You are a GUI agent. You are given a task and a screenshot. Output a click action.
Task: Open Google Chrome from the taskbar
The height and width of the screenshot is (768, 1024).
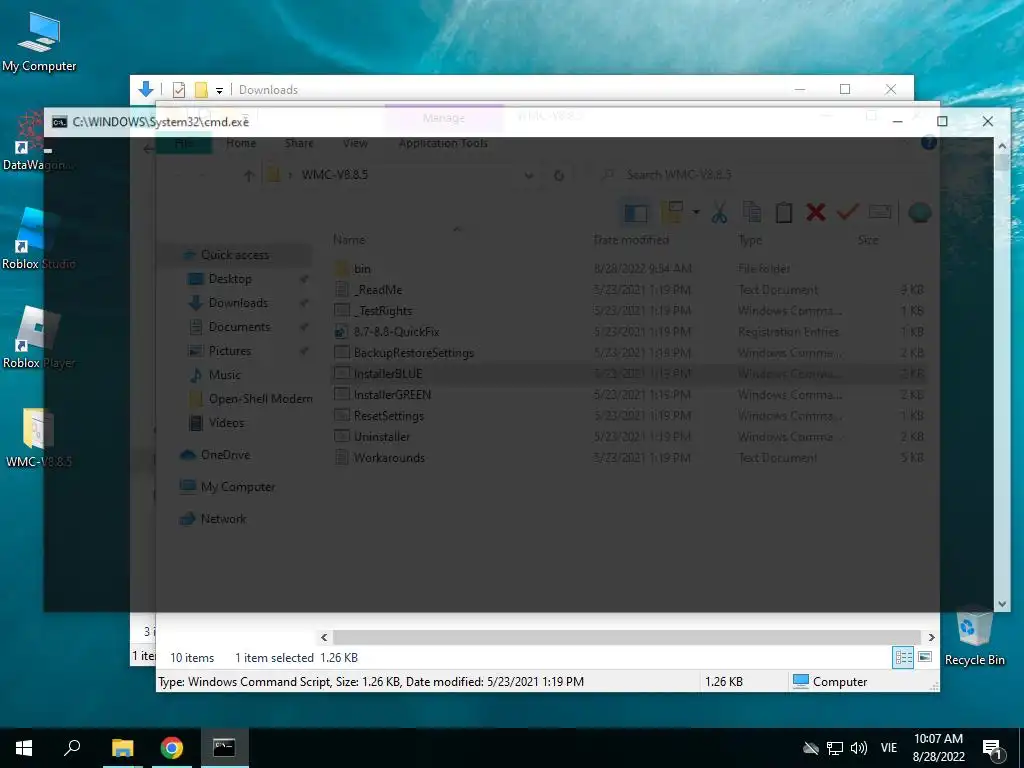[x=172, y=748]
